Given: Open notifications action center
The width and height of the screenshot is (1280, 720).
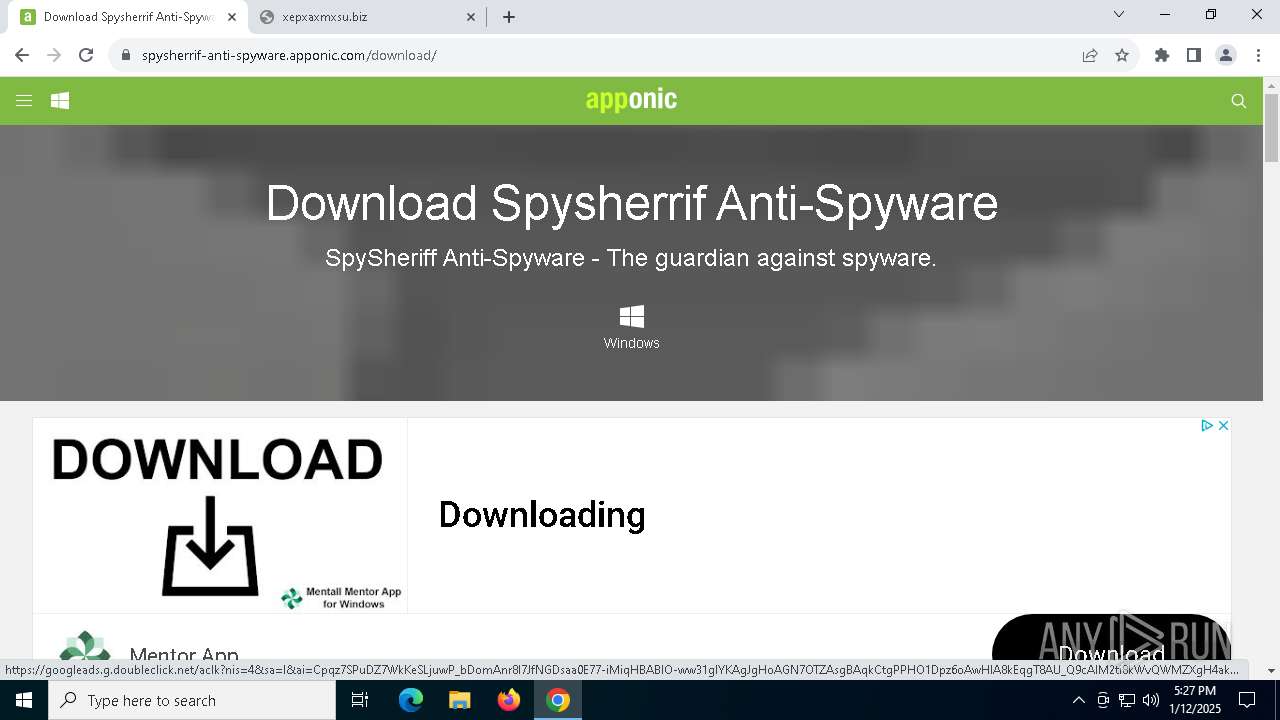Looking at the screenshot, I should point(1248,700).
